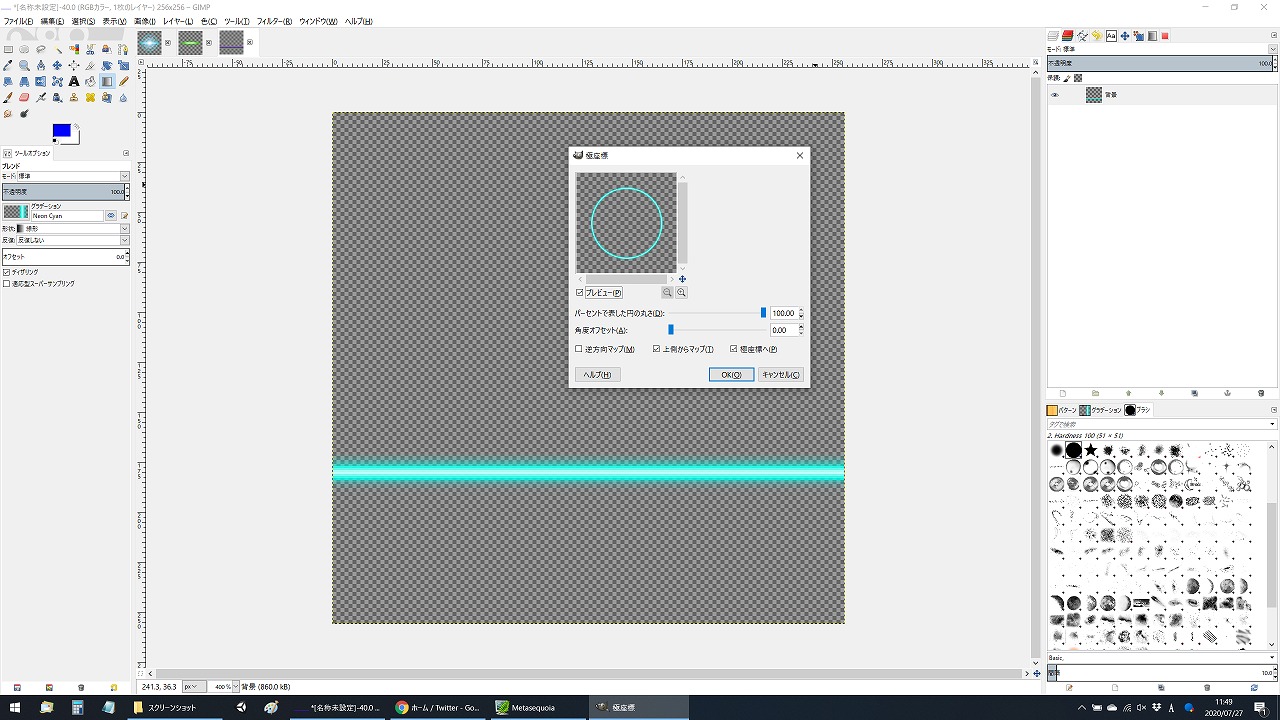Open brushes dock tab configuration menu

[x=1273, y=410]
